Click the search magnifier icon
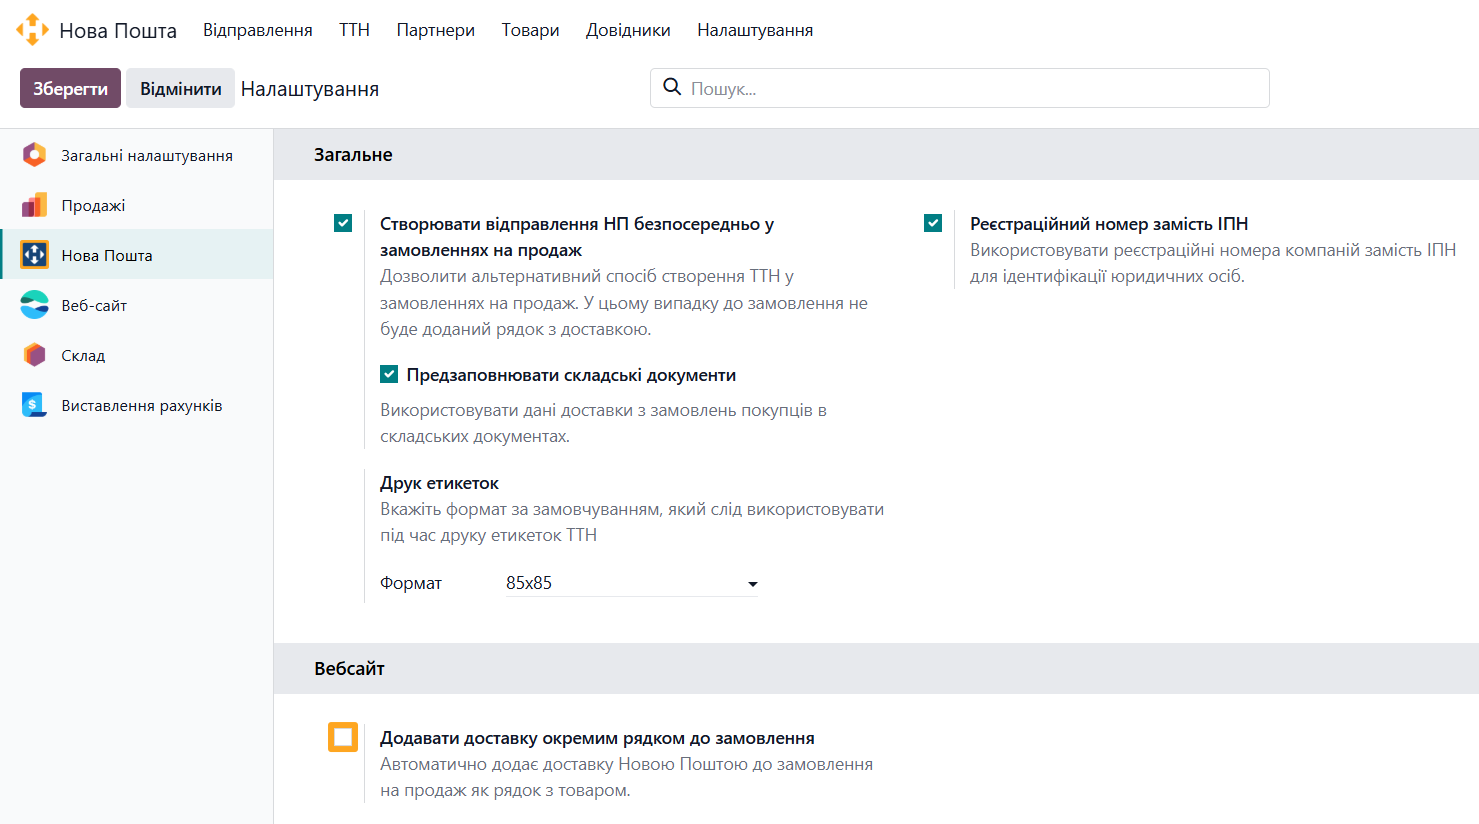1479x824 pixels. [673, 87]
